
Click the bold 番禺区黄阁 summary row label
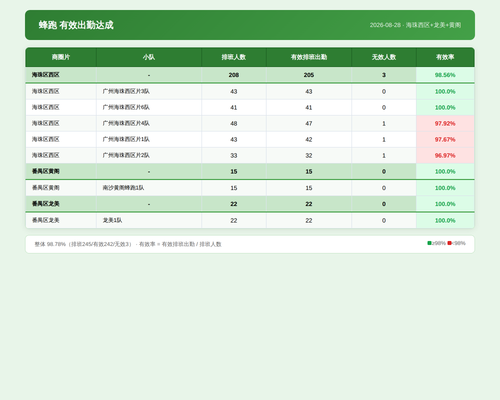(x=46, y=171)
